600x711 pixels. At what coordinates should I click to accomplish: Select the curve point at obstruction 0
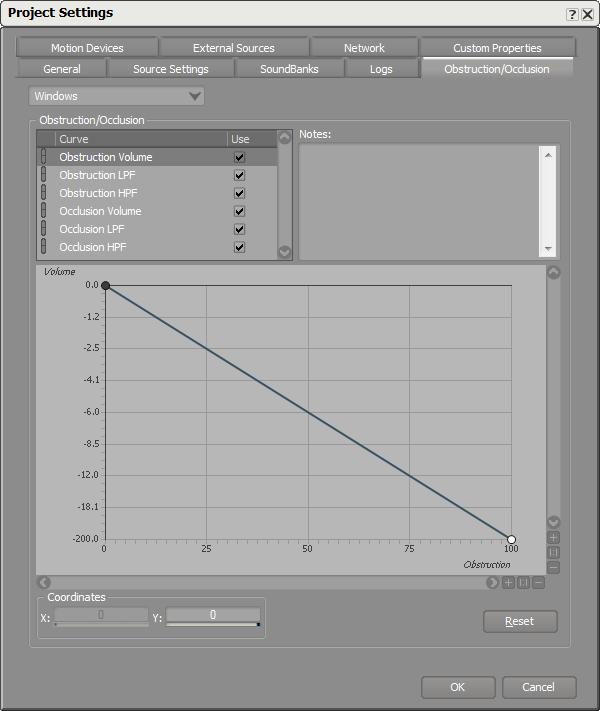pyautogui.click(x=105, y=286)
